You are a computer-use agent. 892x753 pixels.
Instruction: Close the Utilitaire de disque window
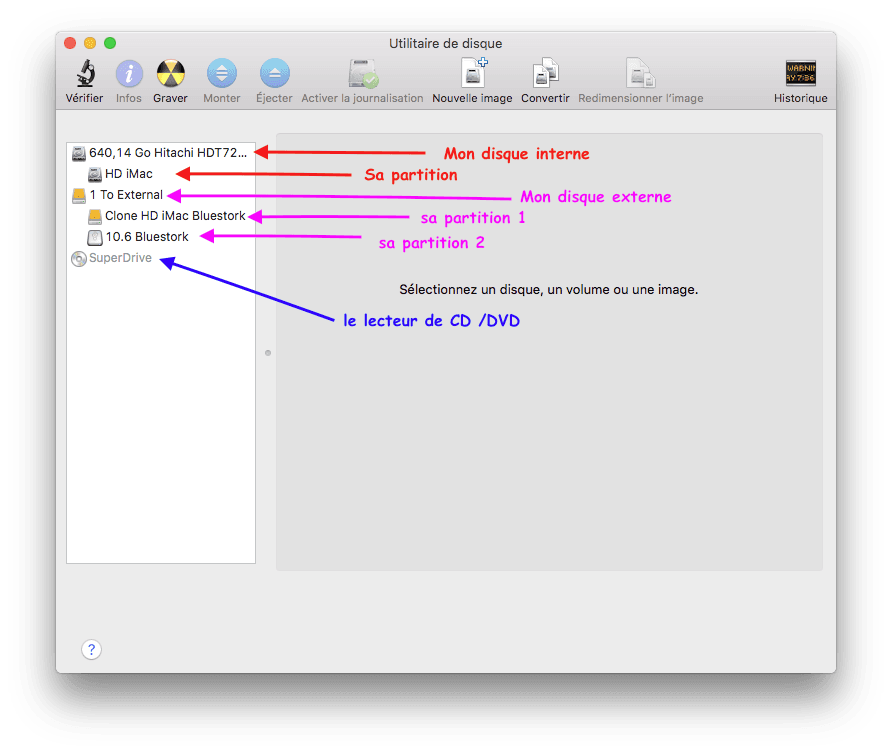point(70,43)
